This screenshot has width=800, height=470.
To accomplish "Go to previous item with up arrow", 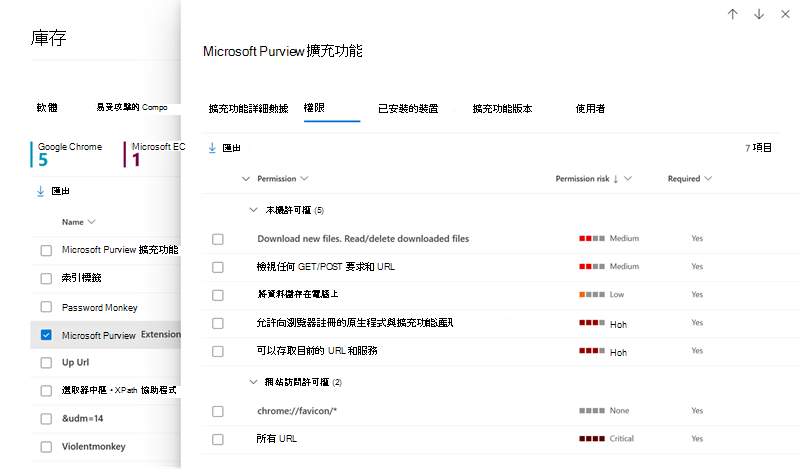I will (x=733, y=14).
